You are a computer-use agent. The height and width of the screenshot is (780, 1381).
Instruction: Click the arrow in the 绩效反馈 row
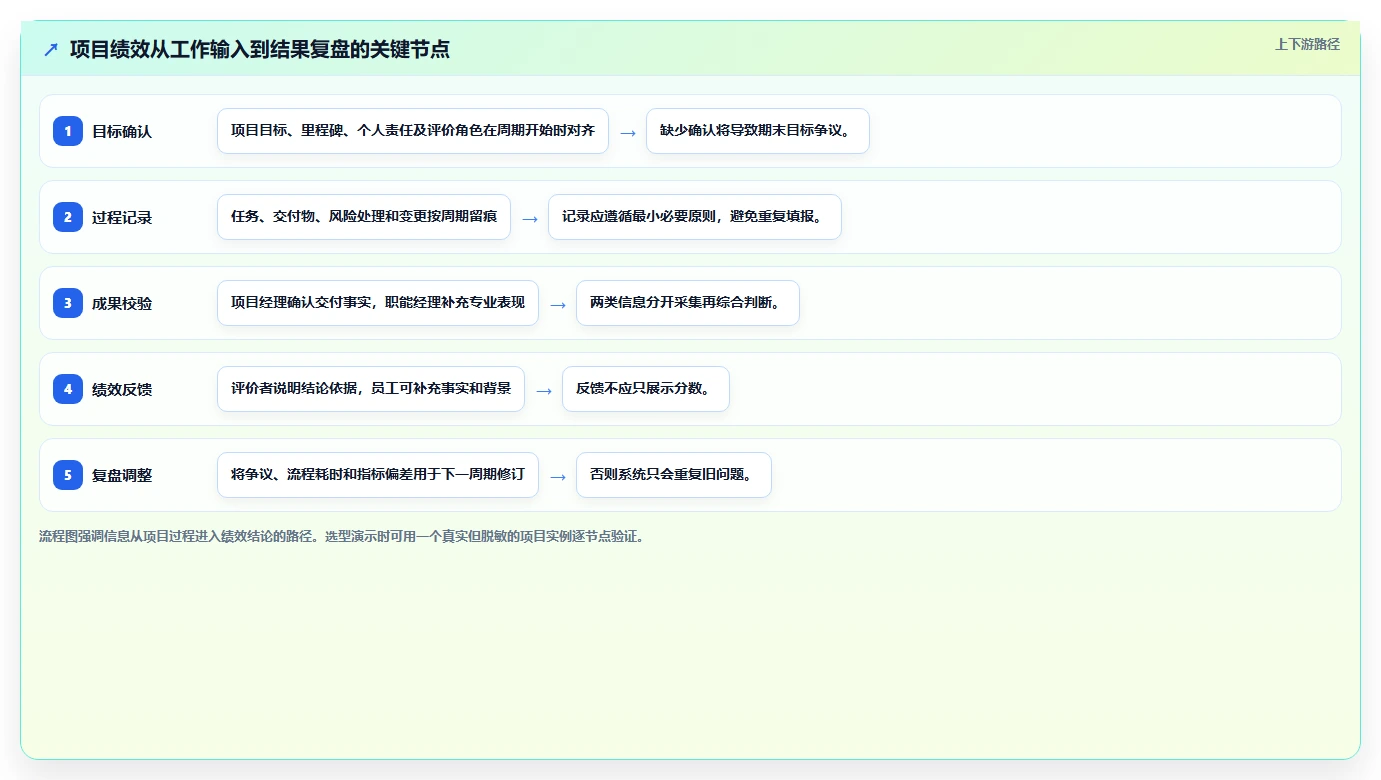(544, 390)
